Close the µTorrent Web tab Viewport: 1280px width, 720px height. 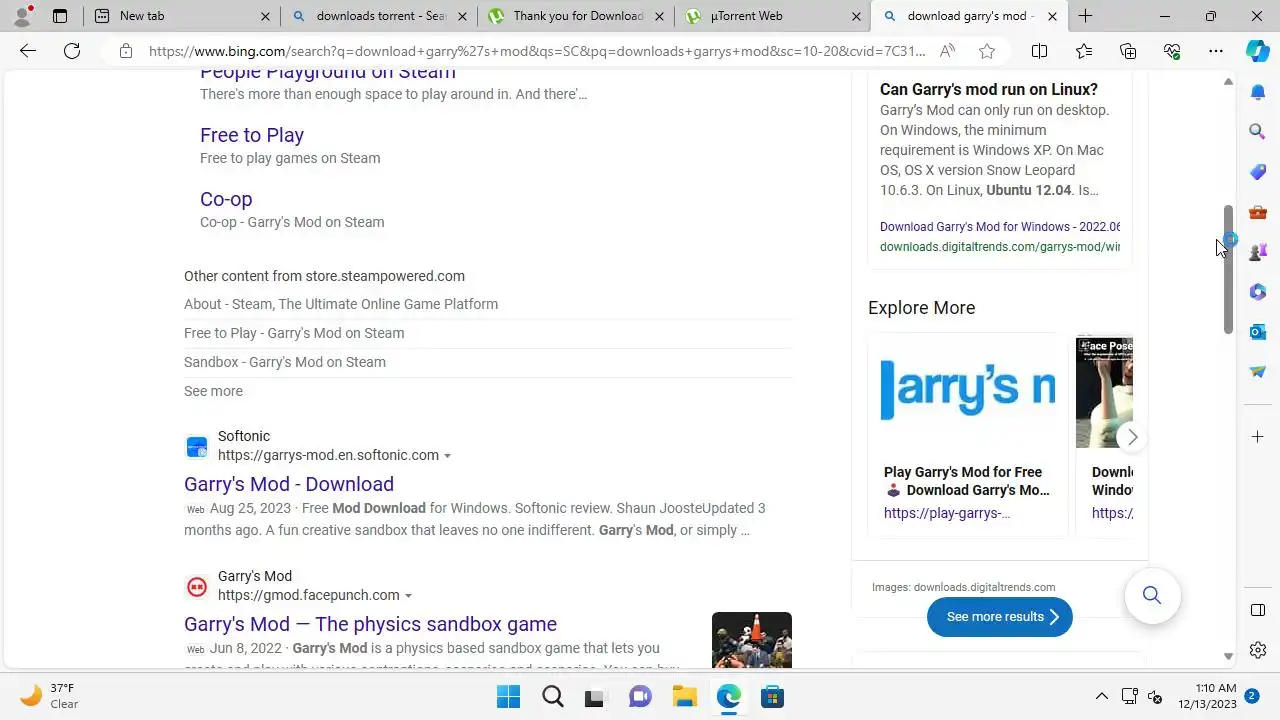click(x=857, y=16)
